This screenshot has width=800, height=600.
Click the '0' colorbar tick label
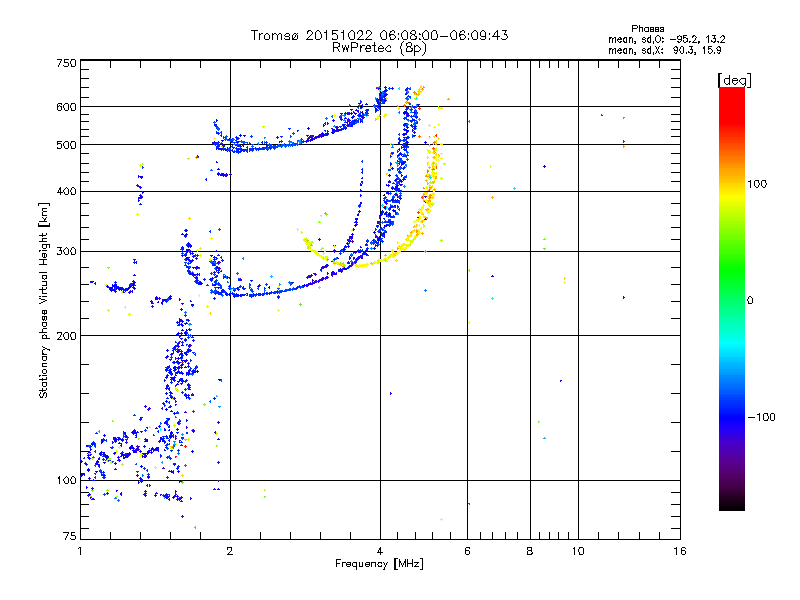click(750, 301)
